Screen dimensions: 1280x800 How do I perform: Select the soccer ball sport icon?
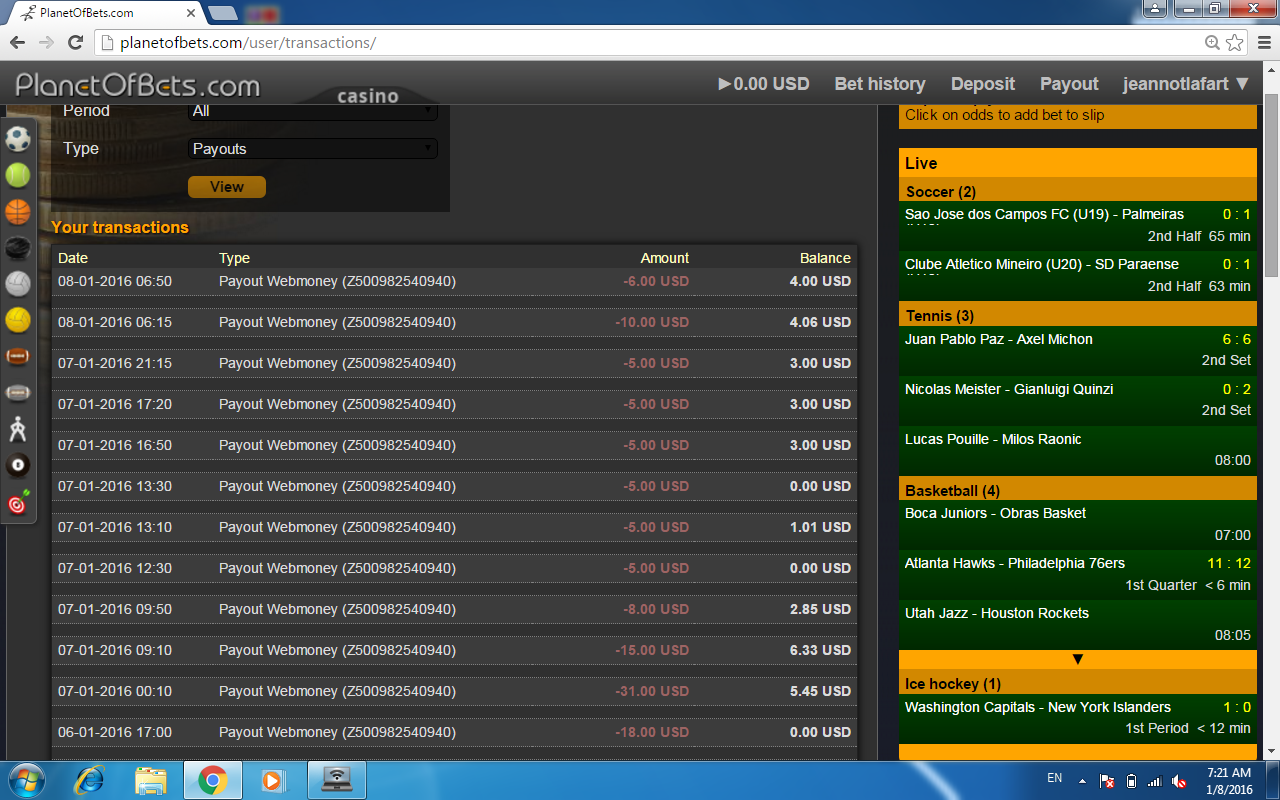pos(18,139)
